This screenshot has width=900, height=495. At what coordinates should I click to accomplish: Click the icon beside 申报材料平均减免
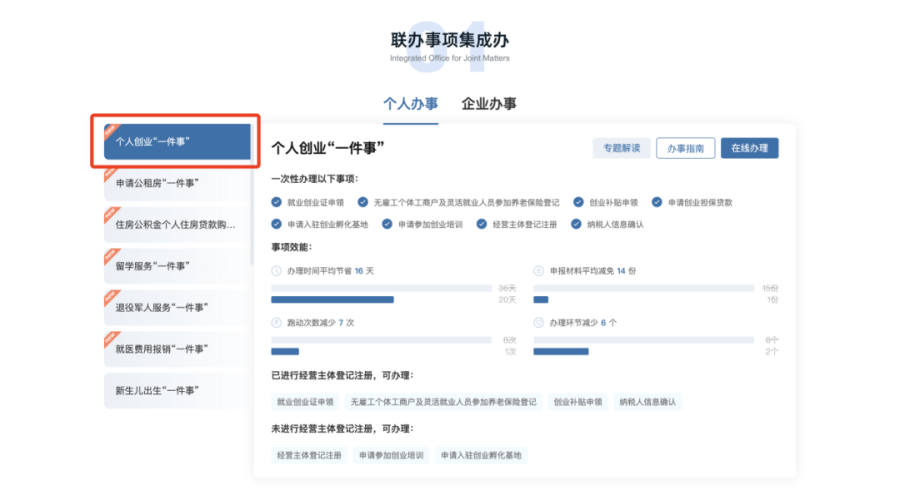[539, 271]
